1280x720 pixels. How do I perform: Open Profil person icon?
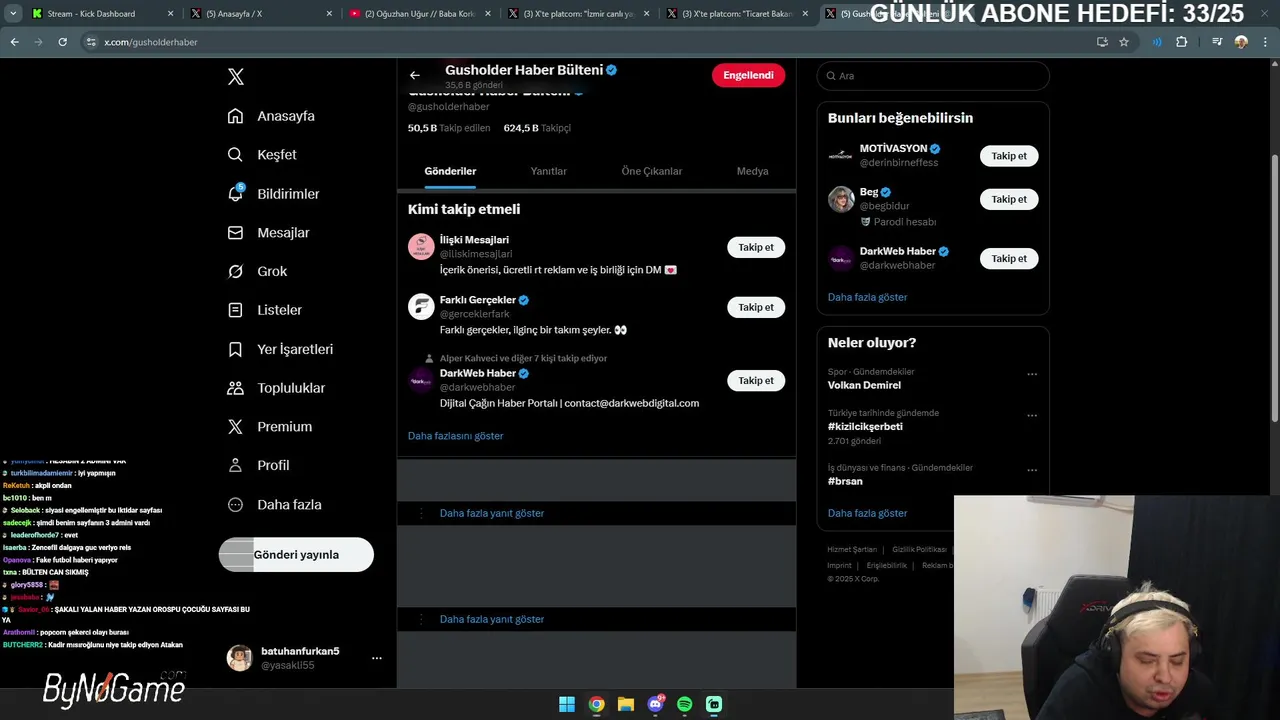click(x=235, y=465)
